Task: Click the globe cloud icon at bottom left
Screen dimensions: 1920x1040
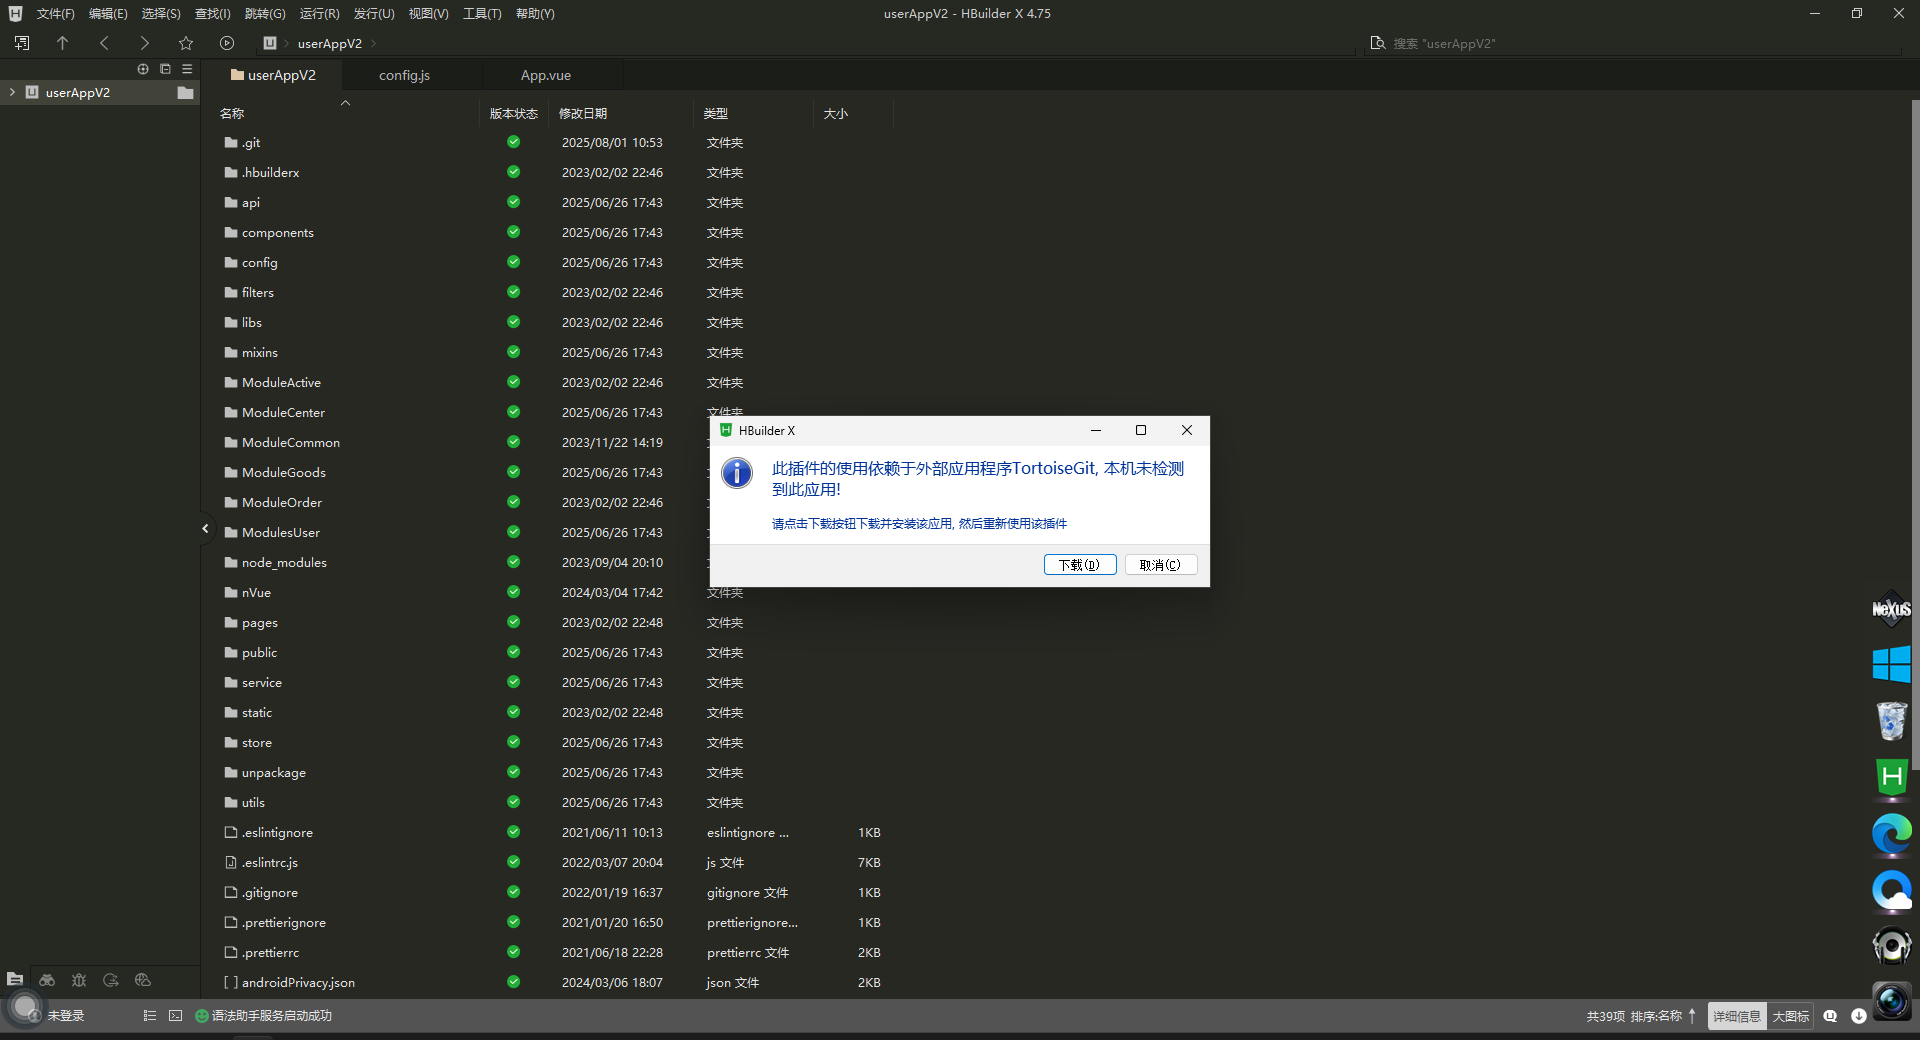Action: point(143,980)
